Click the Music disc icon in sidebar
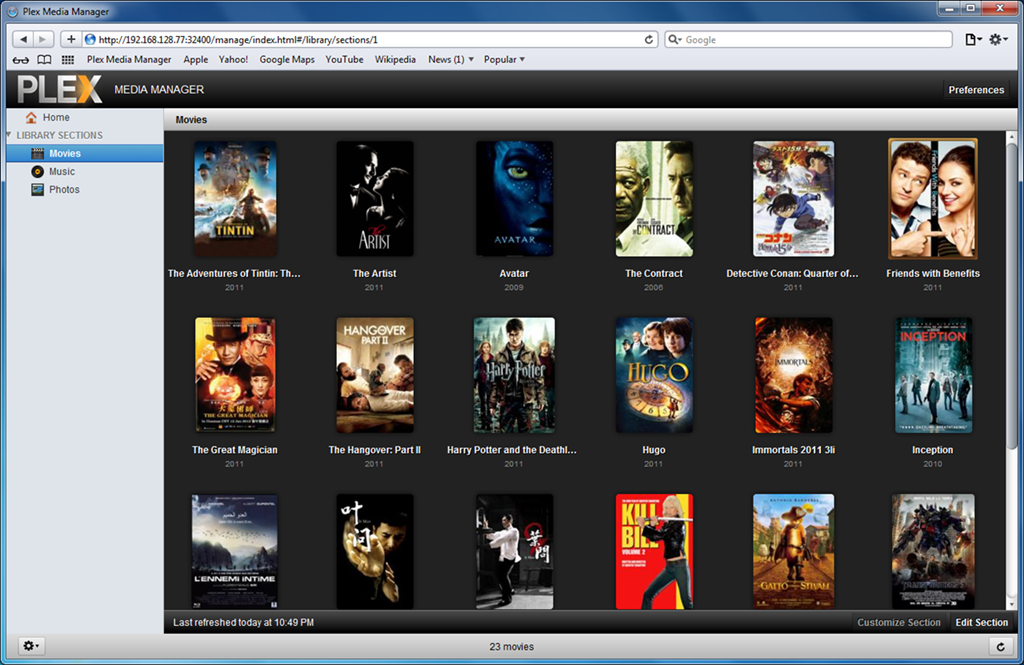Screen dimensions: 1024x665 point(37,172)
